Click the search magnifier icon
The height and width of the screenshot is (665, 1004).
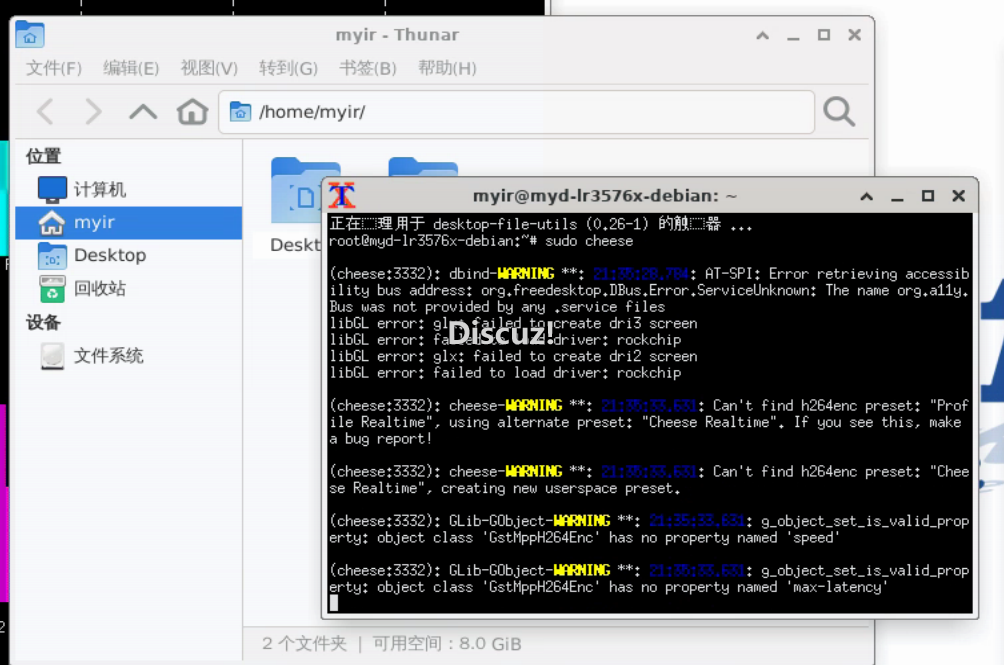pos(839,111)
